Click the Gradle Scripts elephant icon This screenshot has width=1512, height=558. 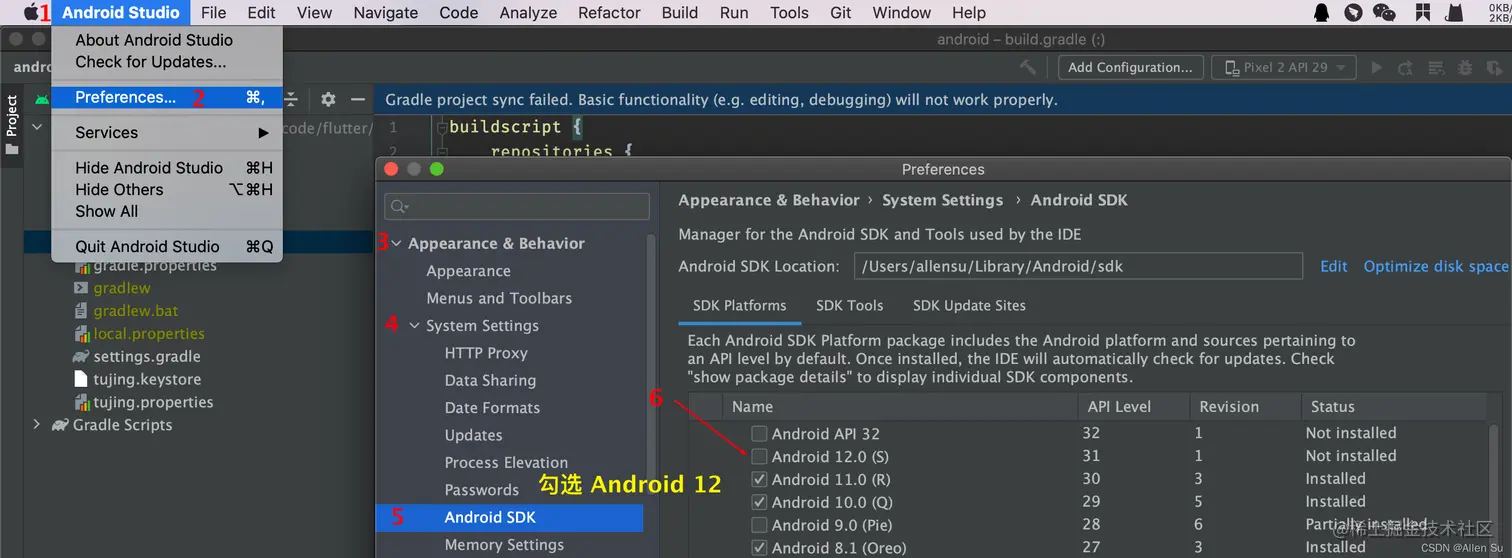point(60,425)
